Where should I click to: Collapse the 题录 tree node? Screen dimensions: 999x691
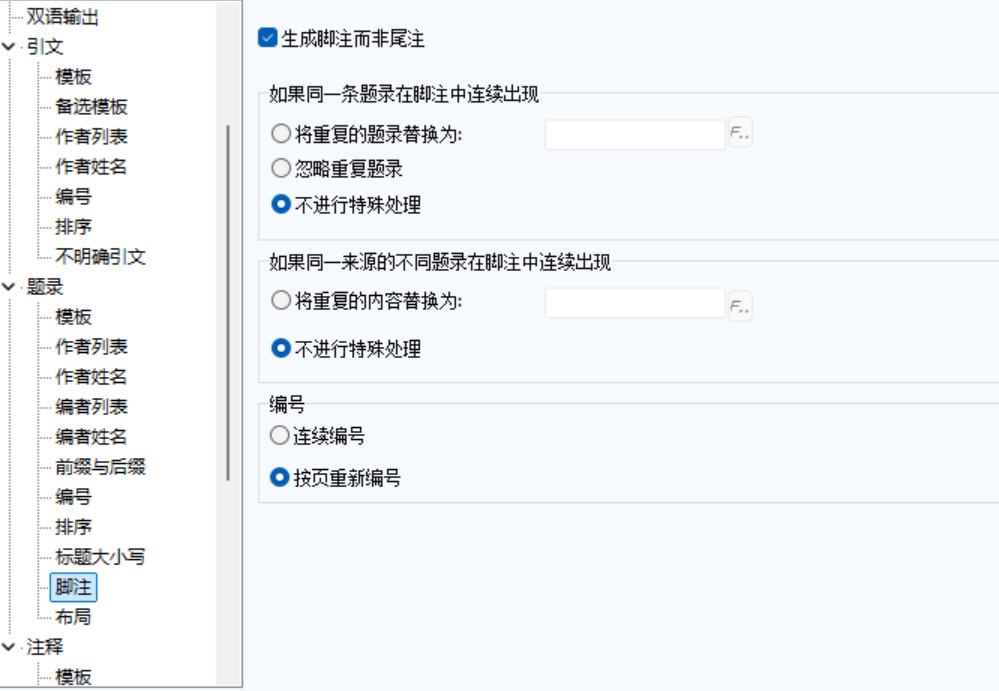point(10,287)
